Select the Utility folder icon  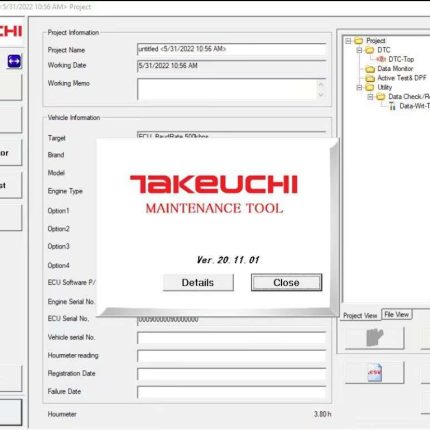370,87
